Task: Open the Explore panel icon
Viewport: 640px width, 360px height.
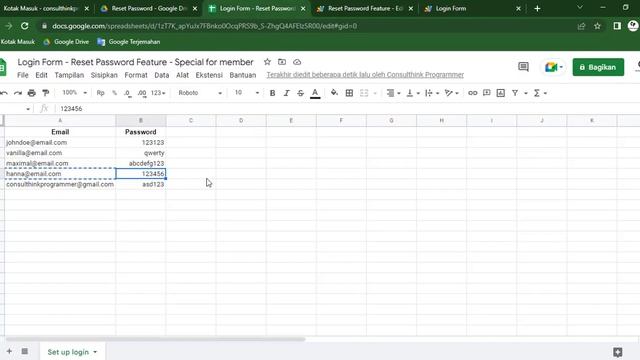Action: (x=618, y=352)
